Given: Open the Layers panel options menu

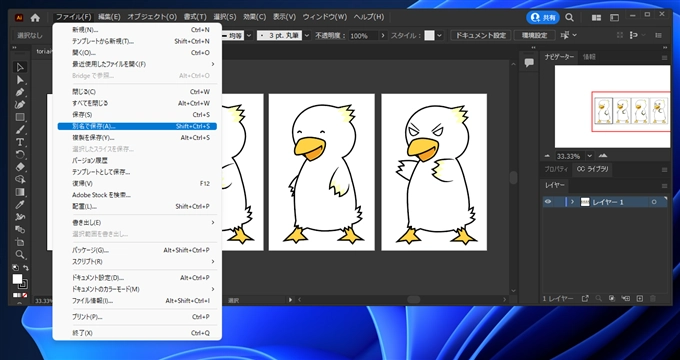Looking at the screenshot, I should coord(664,186).
